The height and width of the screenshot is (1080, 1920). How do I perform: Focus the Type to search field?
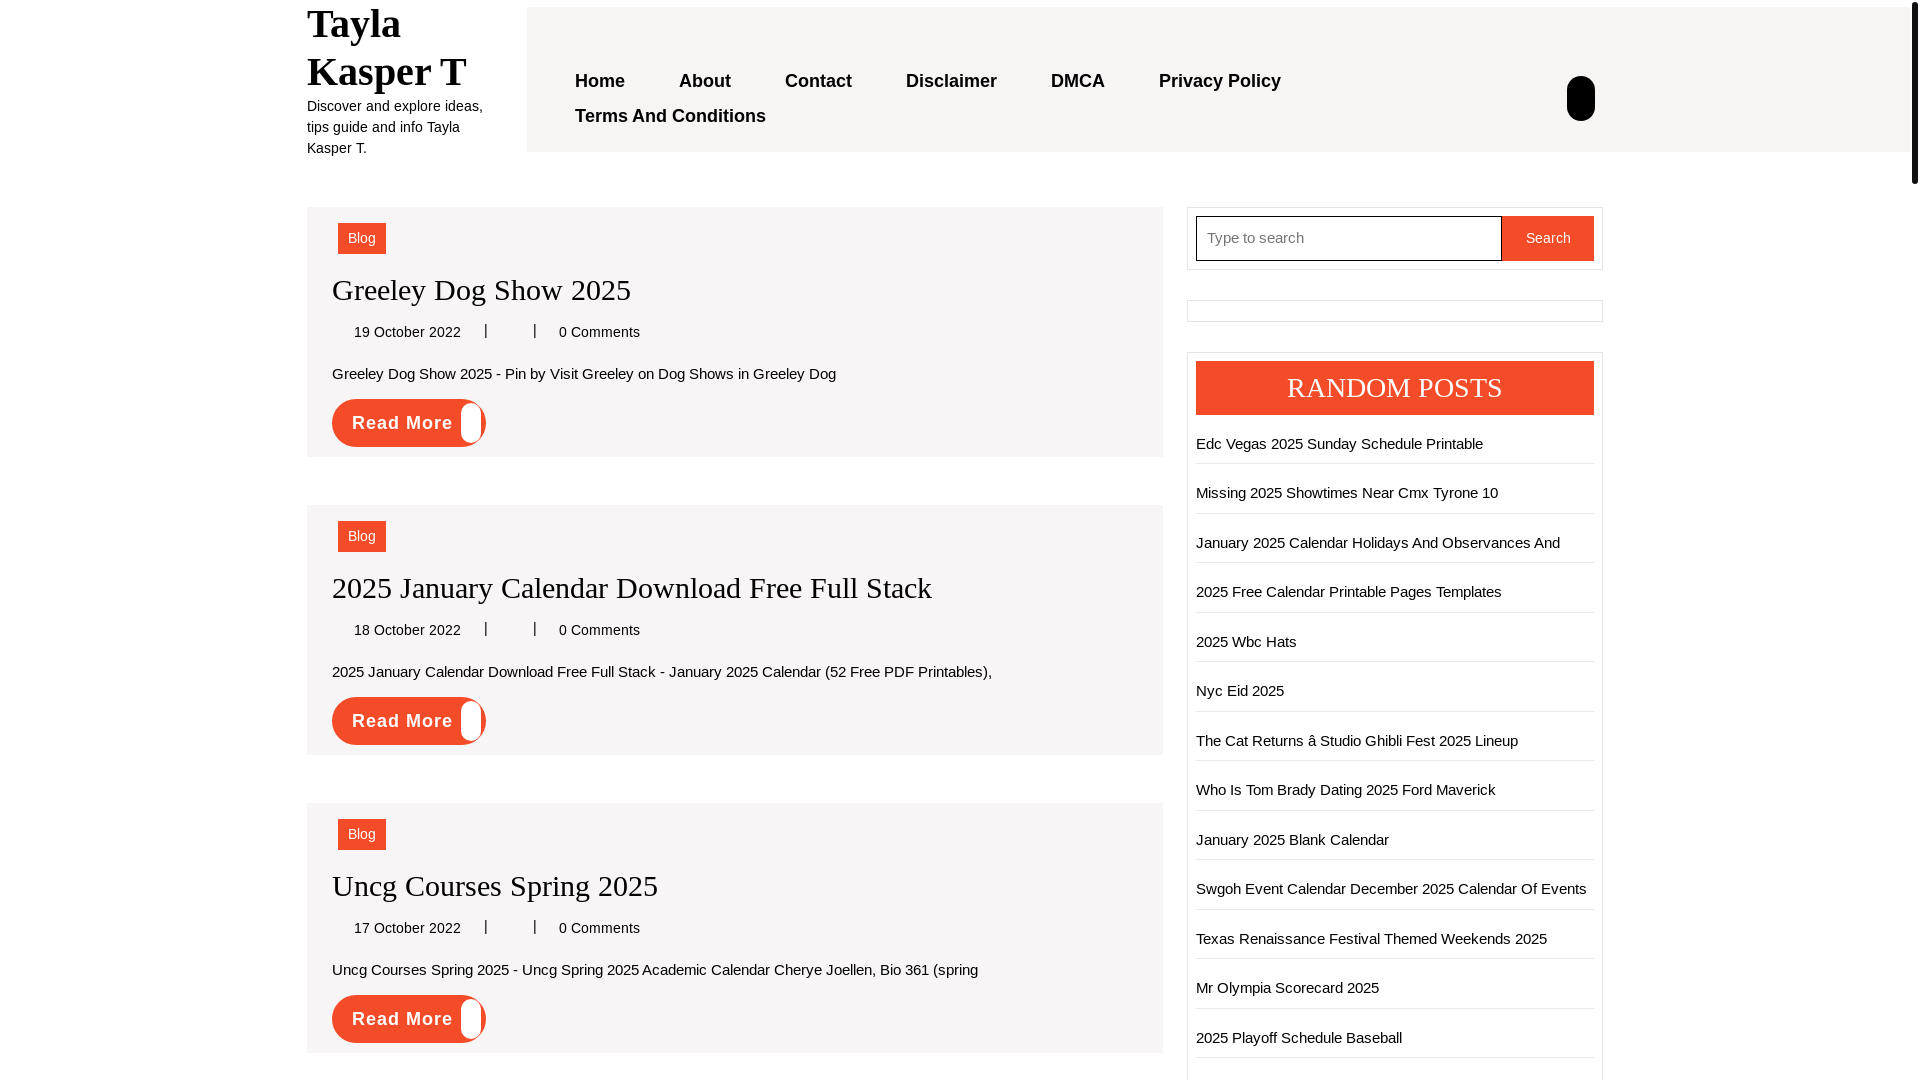pos(1348,238)
